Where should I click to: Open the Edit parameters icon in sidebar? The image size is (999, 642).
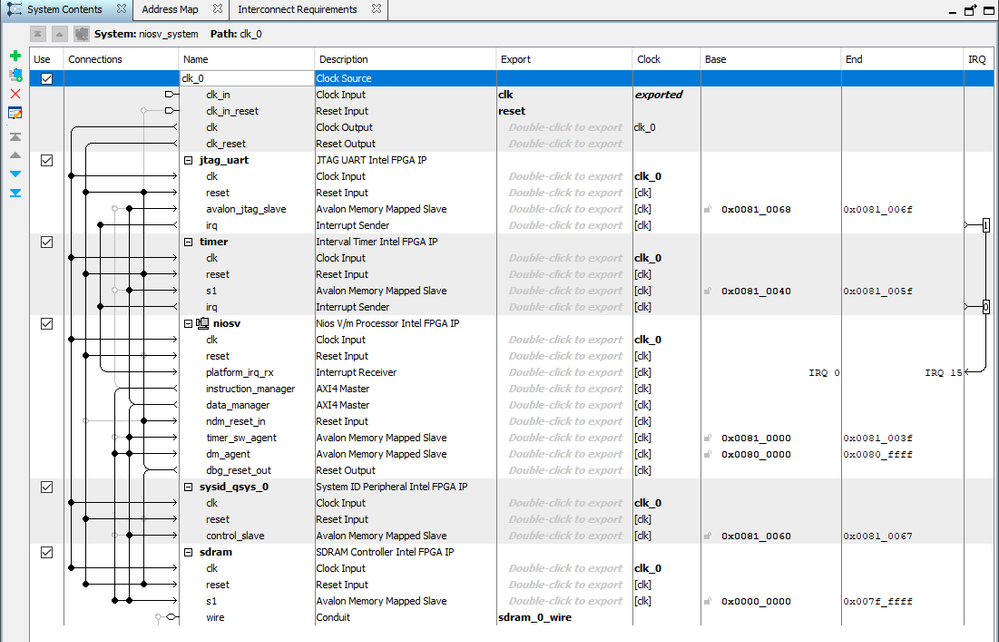coord(15,112)
